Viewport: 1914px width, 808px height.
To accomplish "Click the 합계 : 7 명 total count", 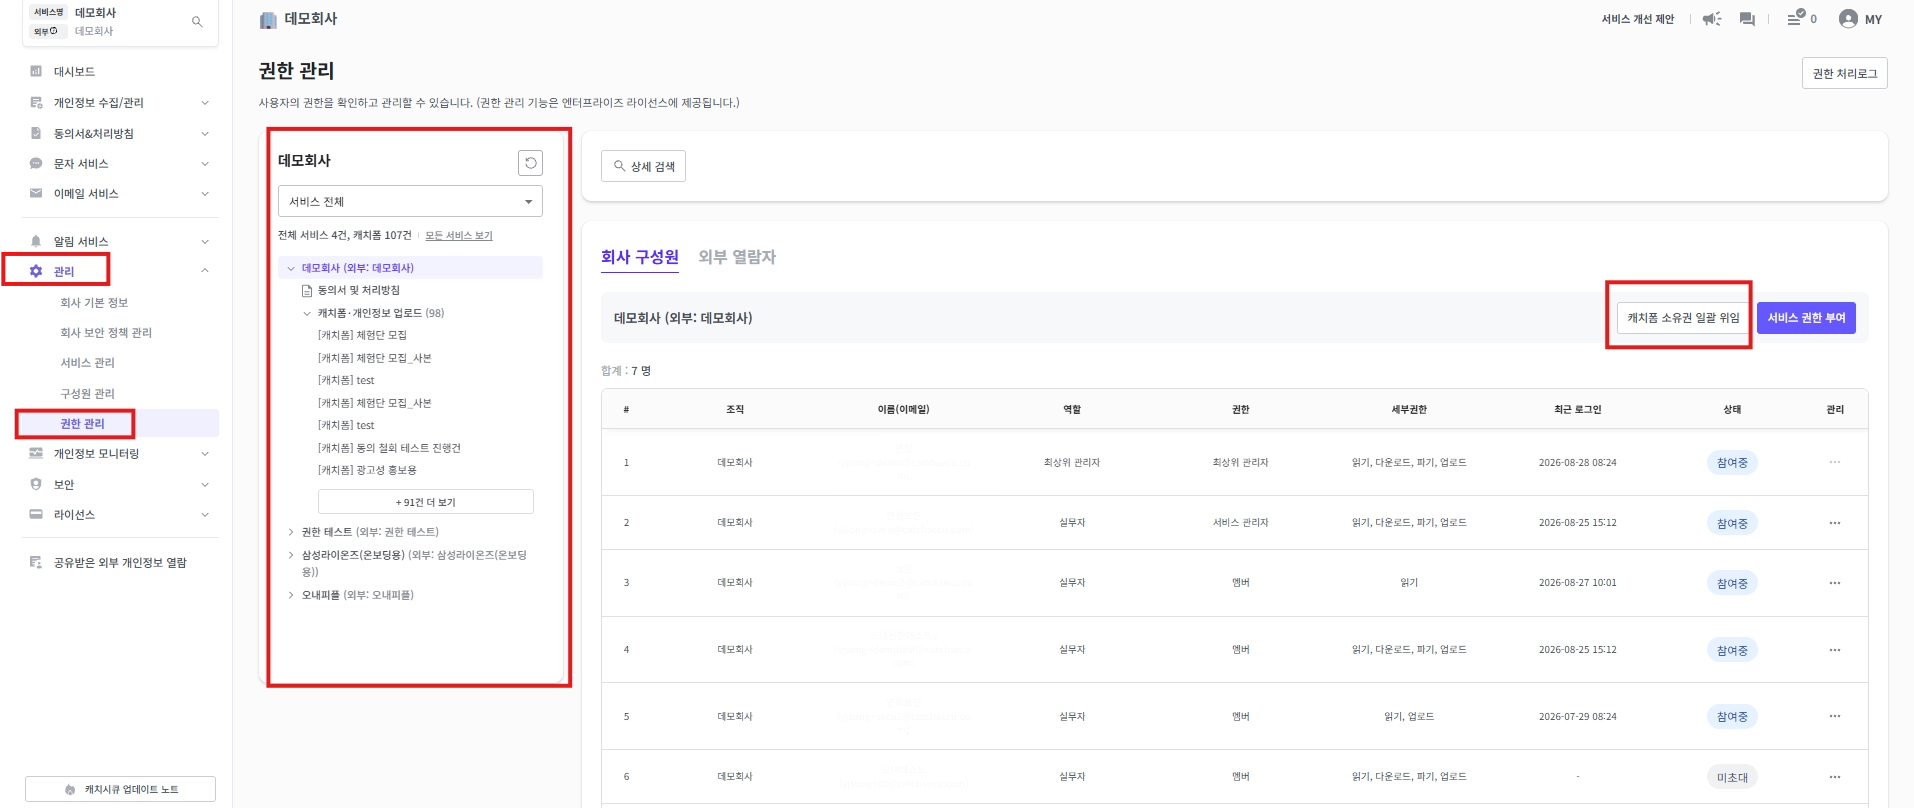I will point(626,371).
